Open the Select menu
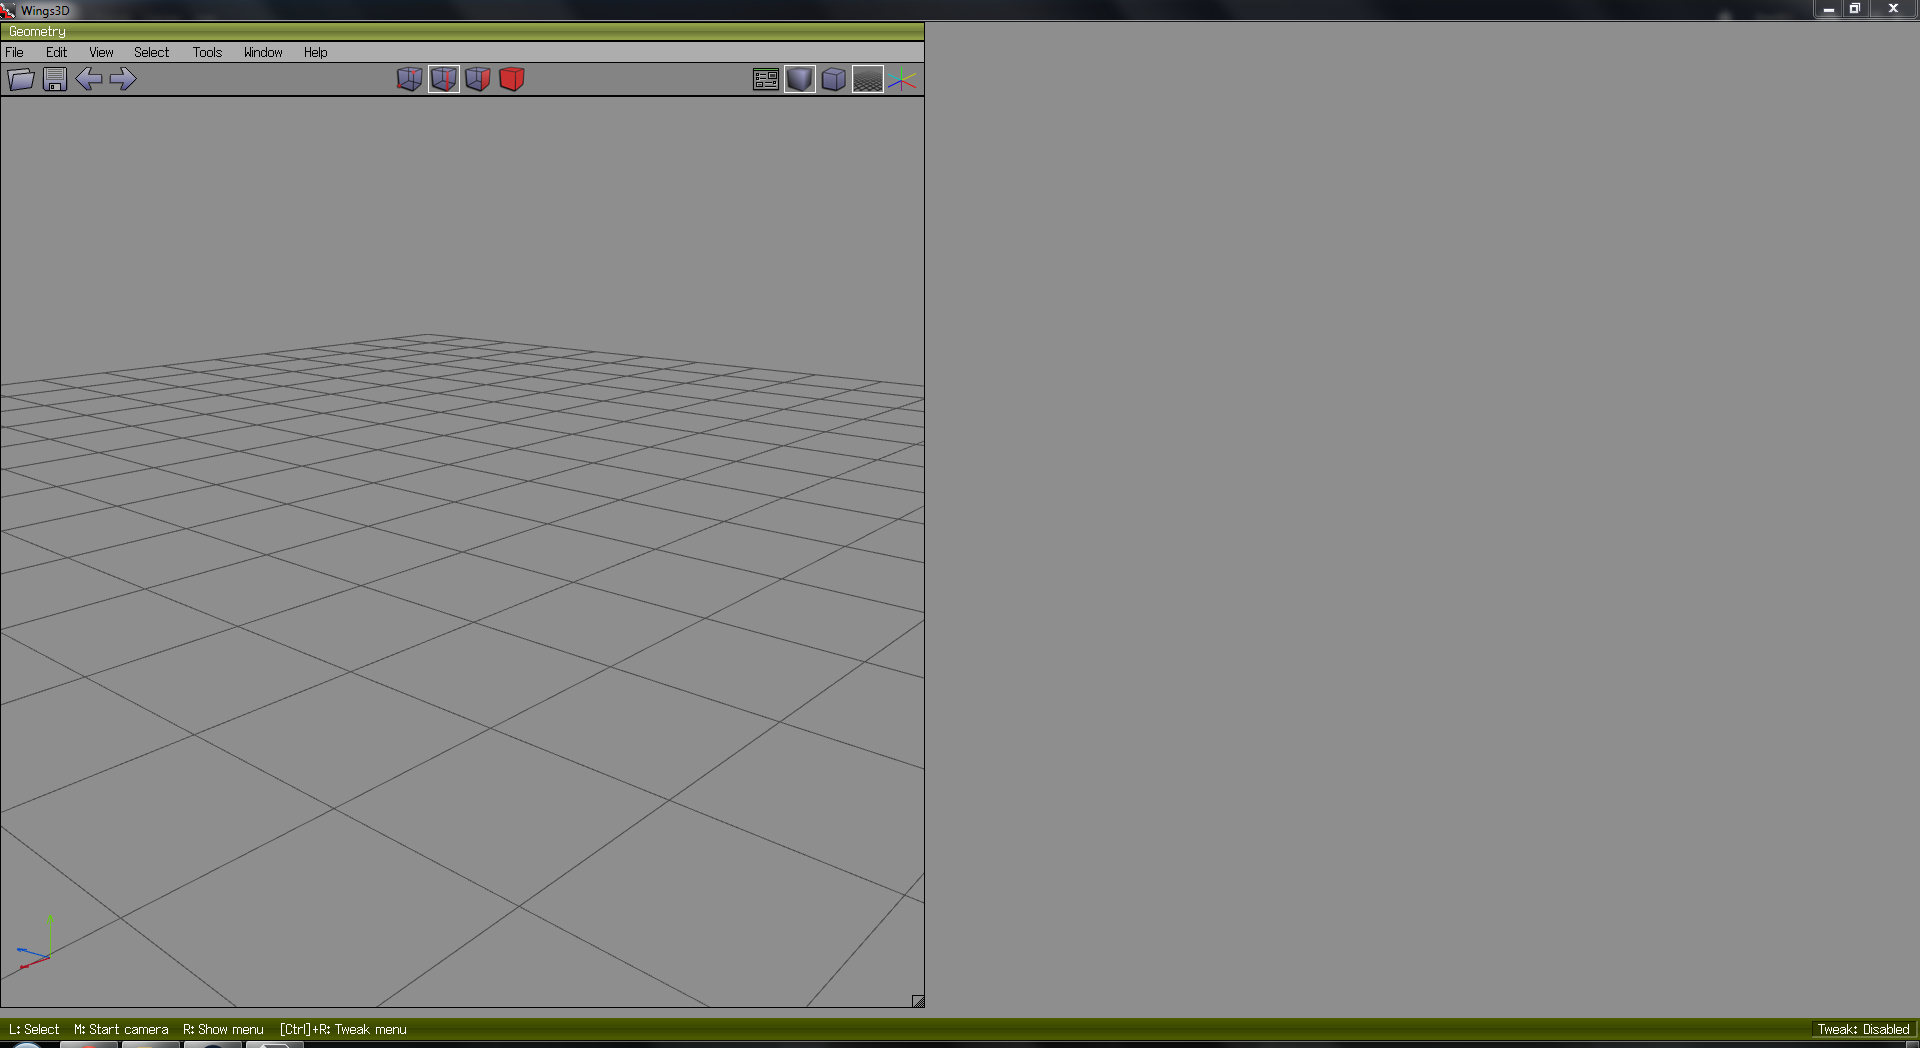The height and width of the screenshot is (1048, 1920). (x=152, y=52)
